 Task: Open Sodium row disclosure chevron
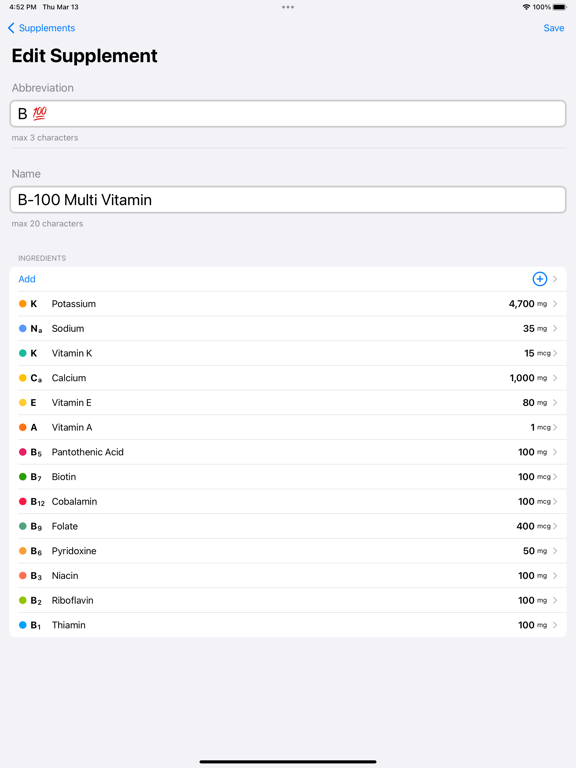coord(555,328)
